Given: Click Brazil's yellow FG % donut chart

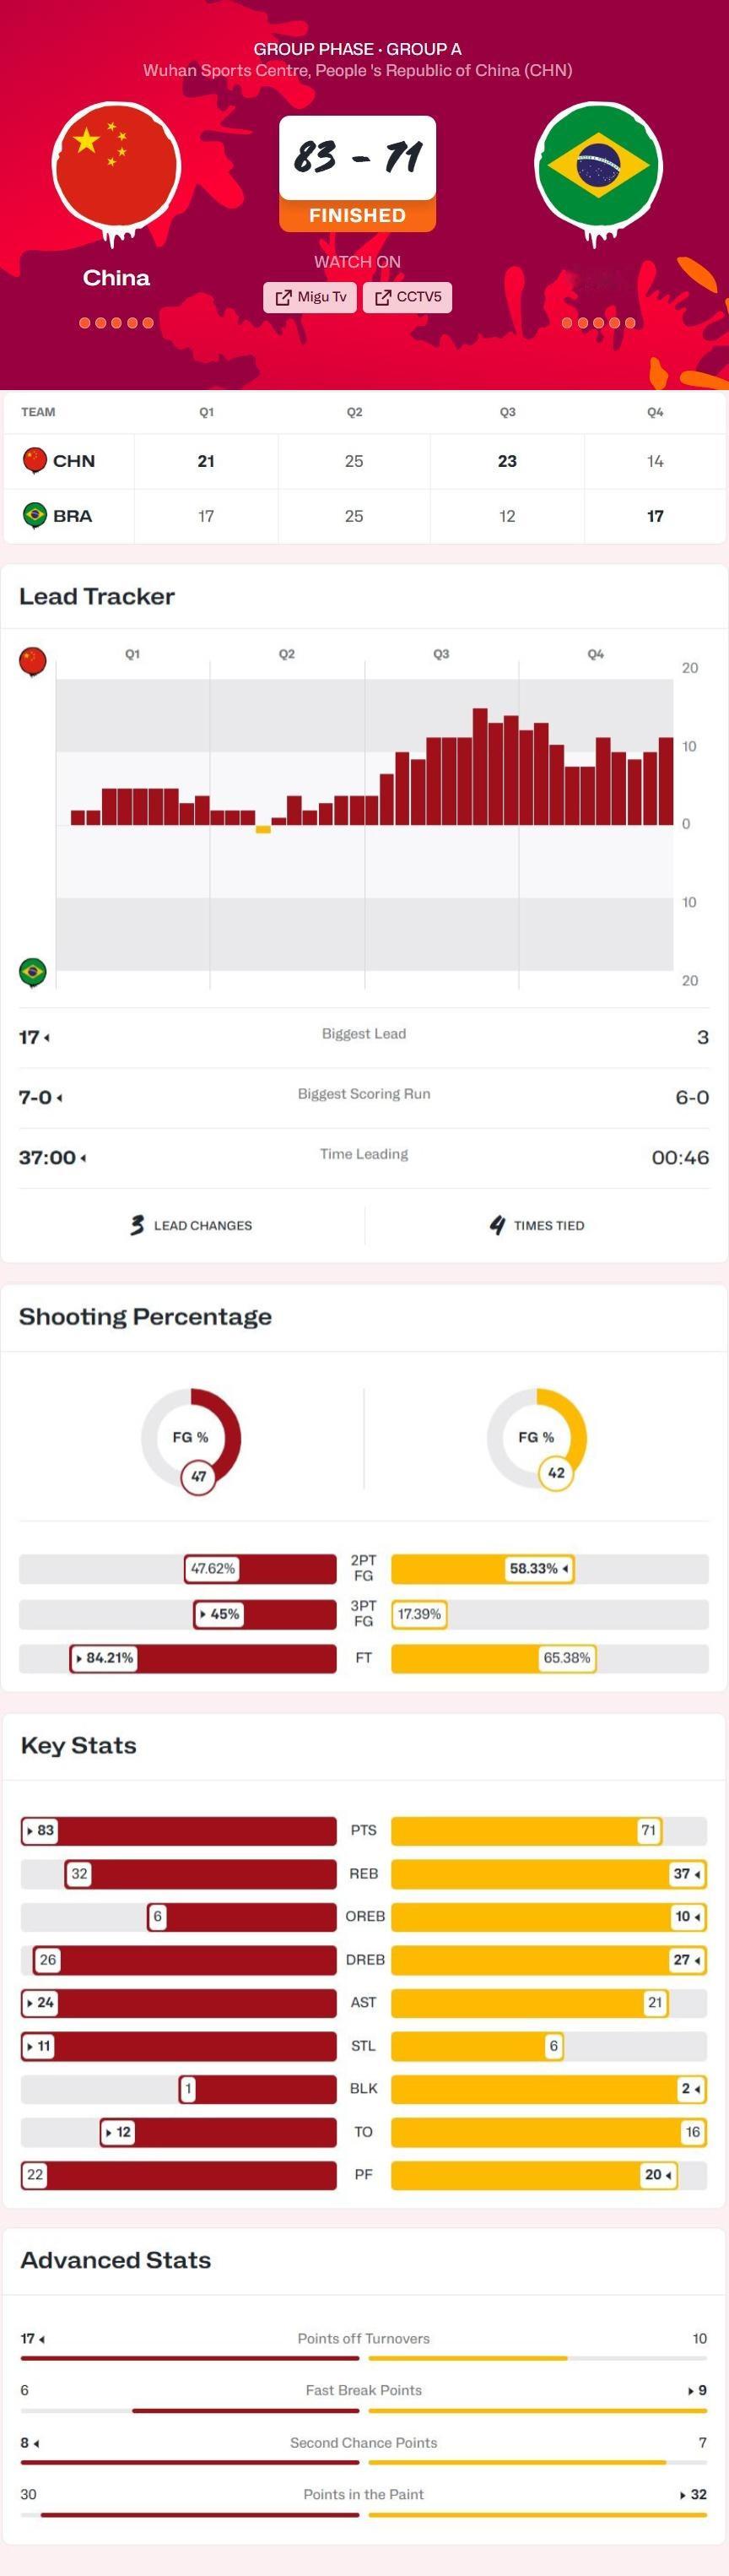Looking at the screenshot, I should click(536, 1439).
